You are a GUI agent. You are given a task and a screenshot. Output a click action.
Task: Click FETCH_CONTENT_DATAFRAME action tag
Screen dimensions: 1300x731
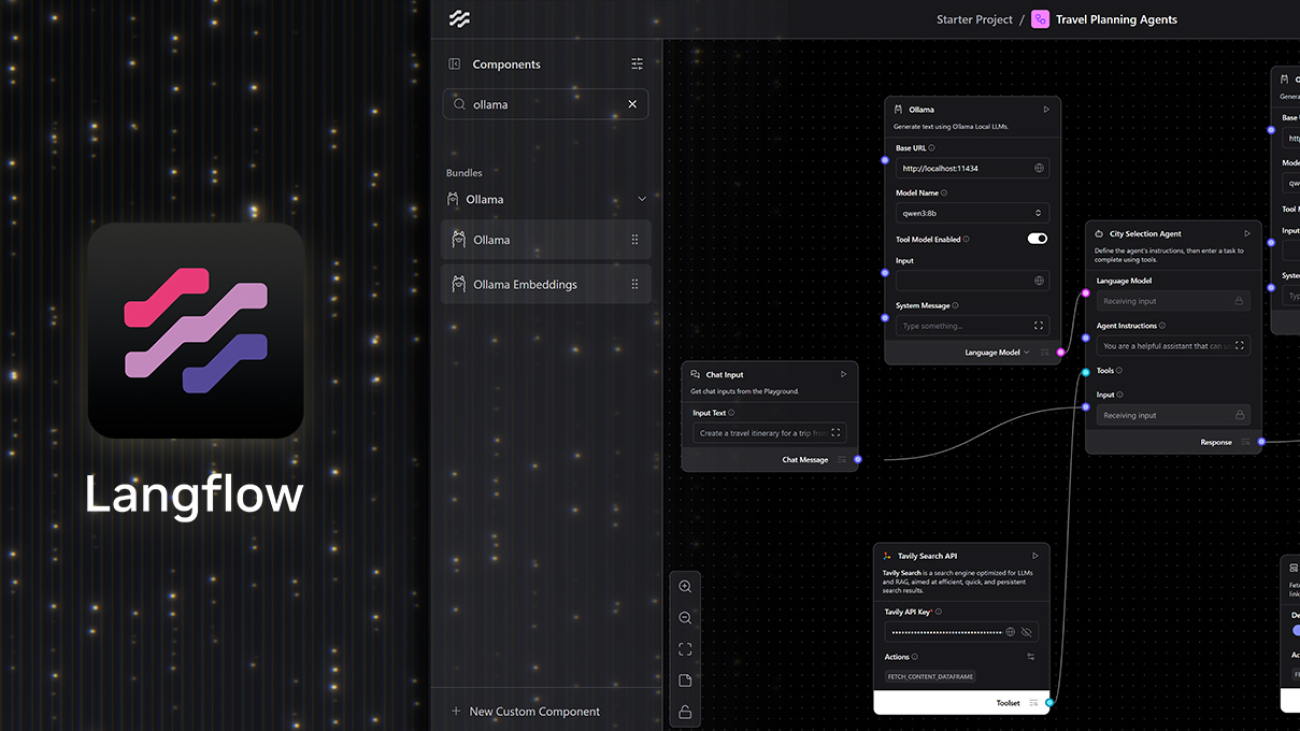coord(930,677)
